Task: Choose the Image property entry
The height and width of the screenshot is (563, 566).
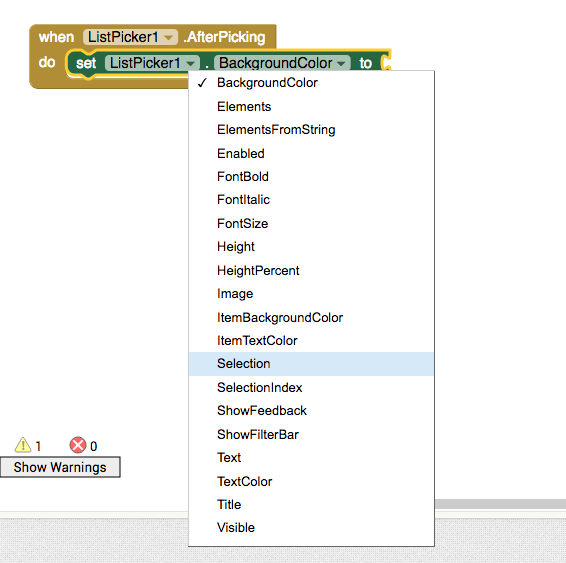Action: tap(311, 294)
